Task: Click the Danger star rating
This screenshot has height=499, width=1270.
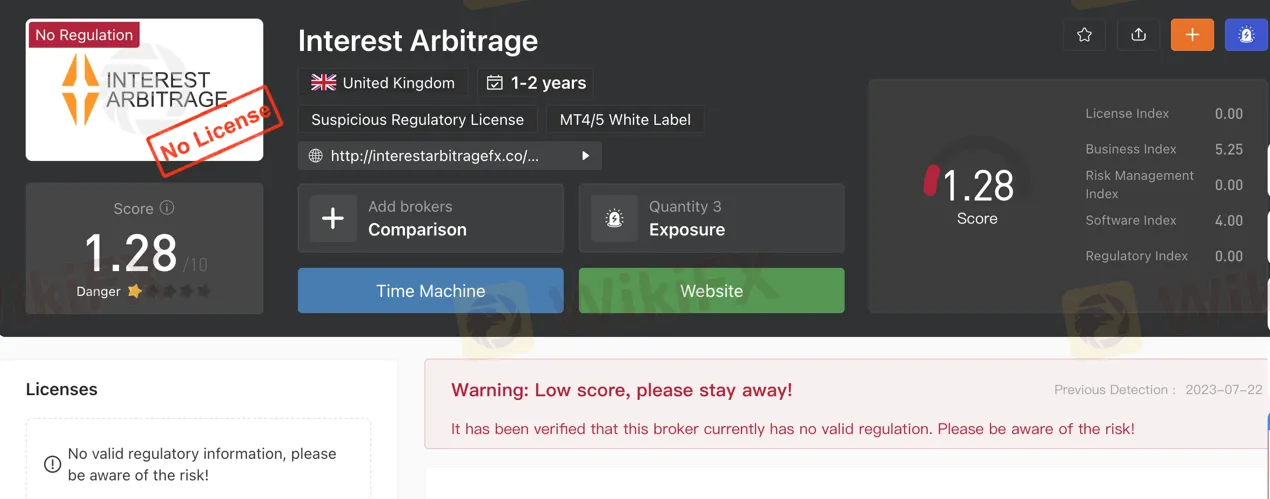Action: (169, 292)
